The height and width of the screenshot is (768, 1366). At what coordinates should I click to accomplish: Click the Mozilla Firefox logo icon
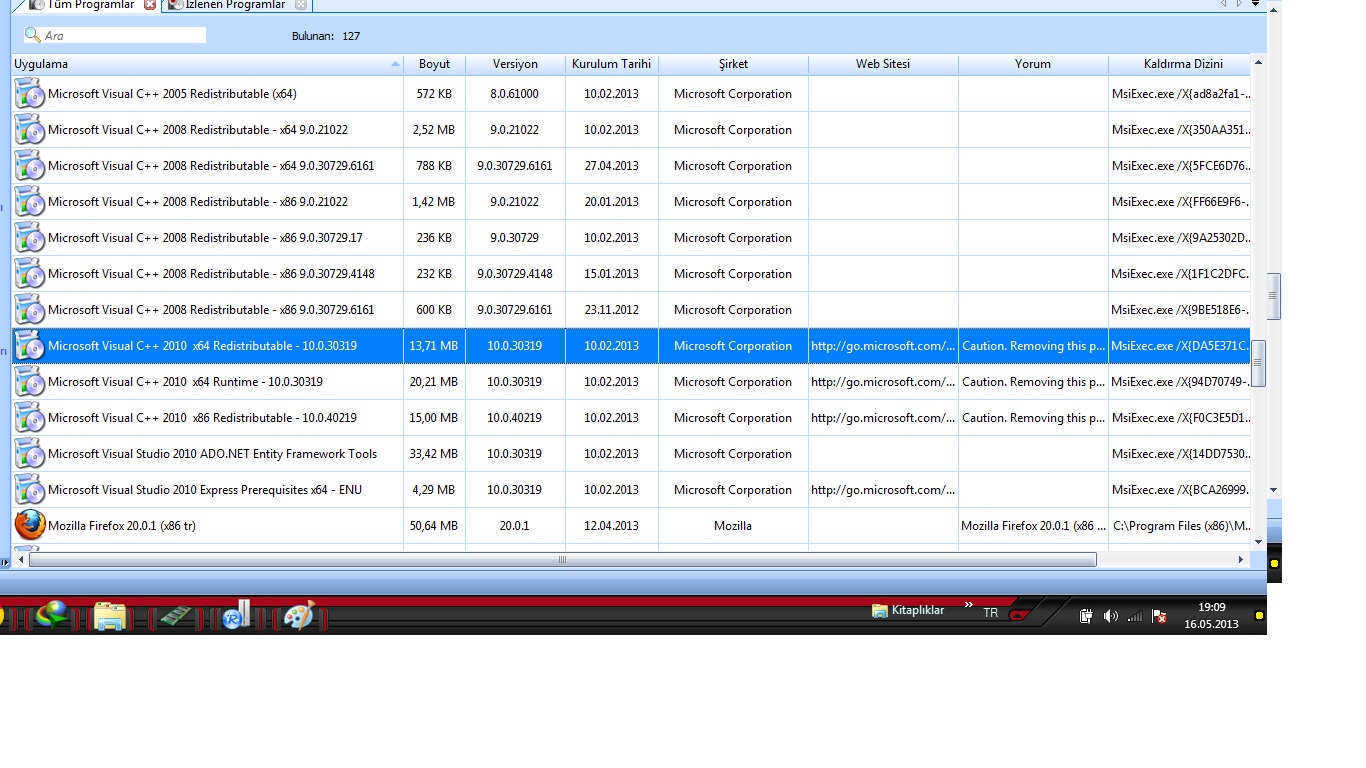[x=30, y=525]
